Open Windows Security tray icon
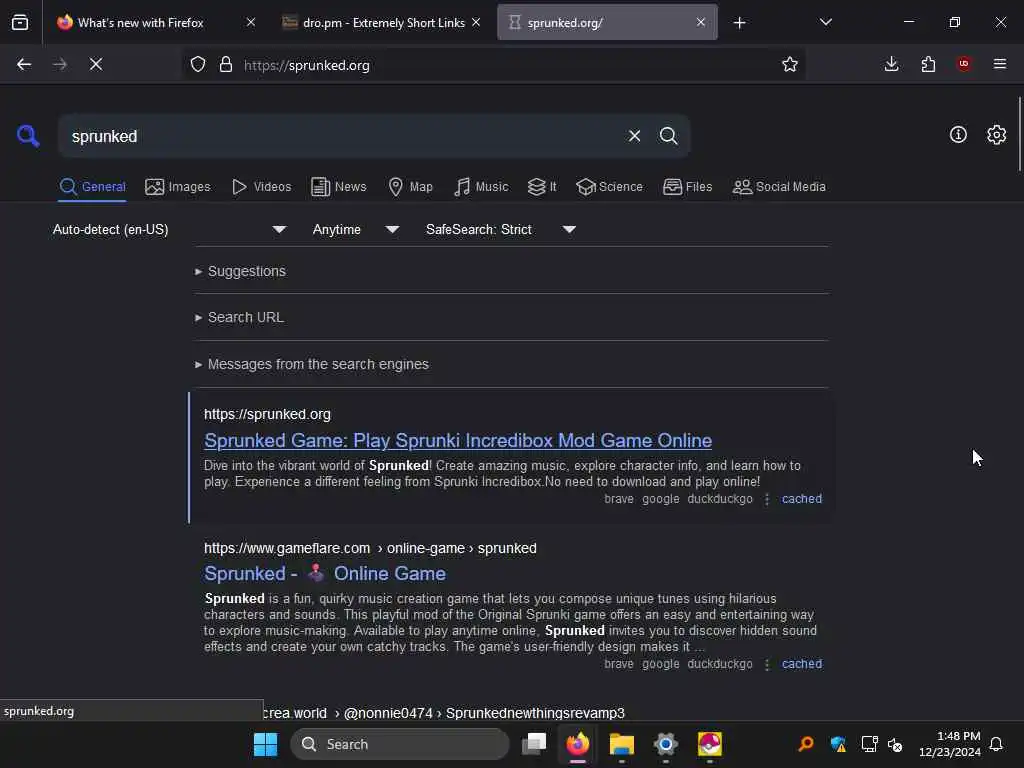1024x768 pixels. point(838,744)
